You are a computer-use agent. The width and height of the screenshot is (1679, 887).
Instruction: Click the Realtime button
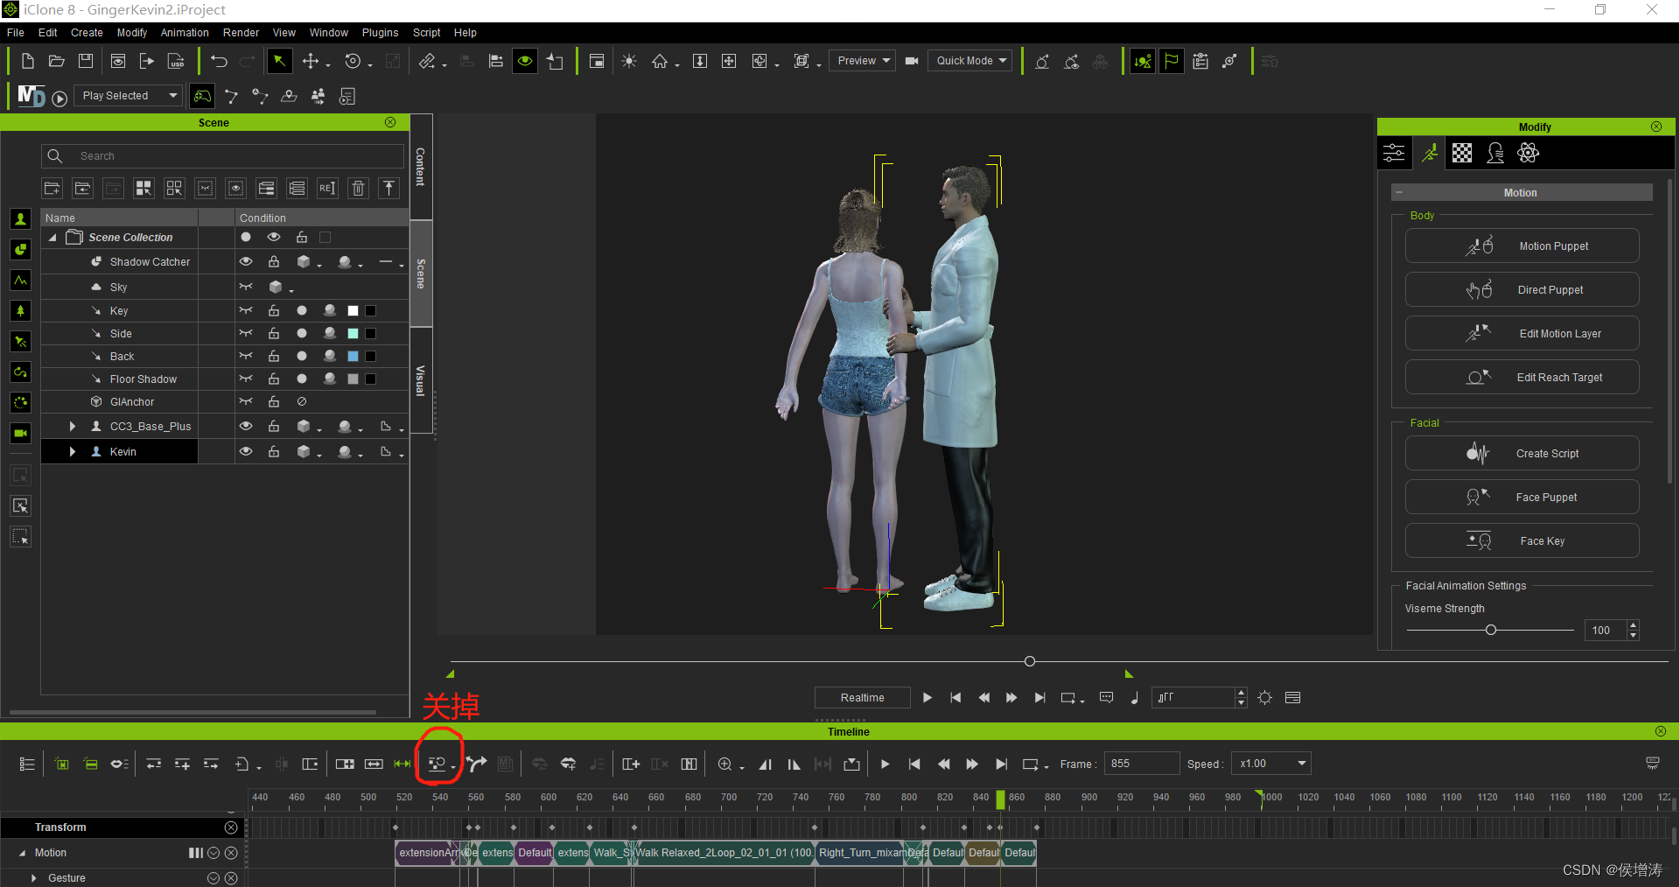(862, 698)
